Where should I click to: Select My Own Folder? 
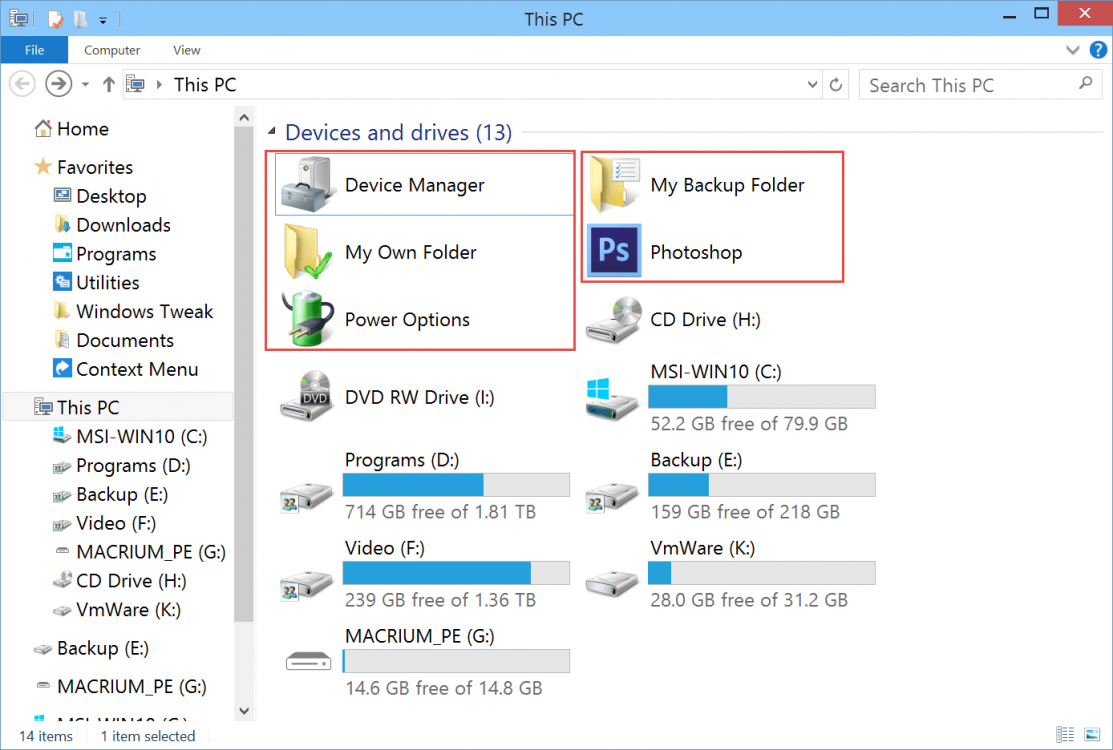[410, 251]
